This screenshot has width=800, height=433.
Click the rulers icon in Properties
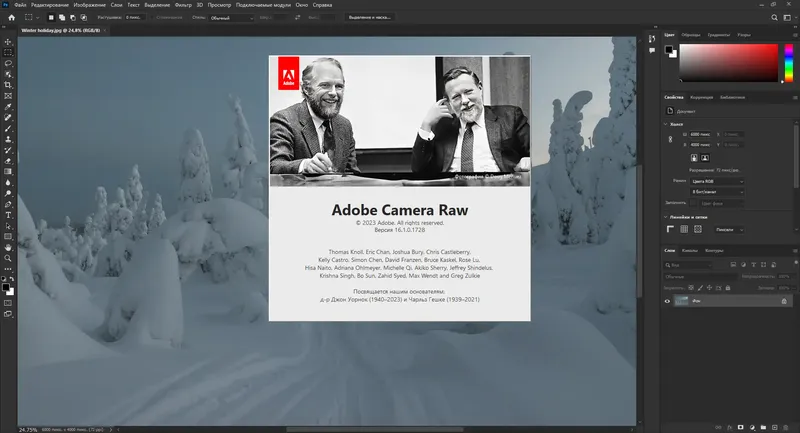coord(670,230)
